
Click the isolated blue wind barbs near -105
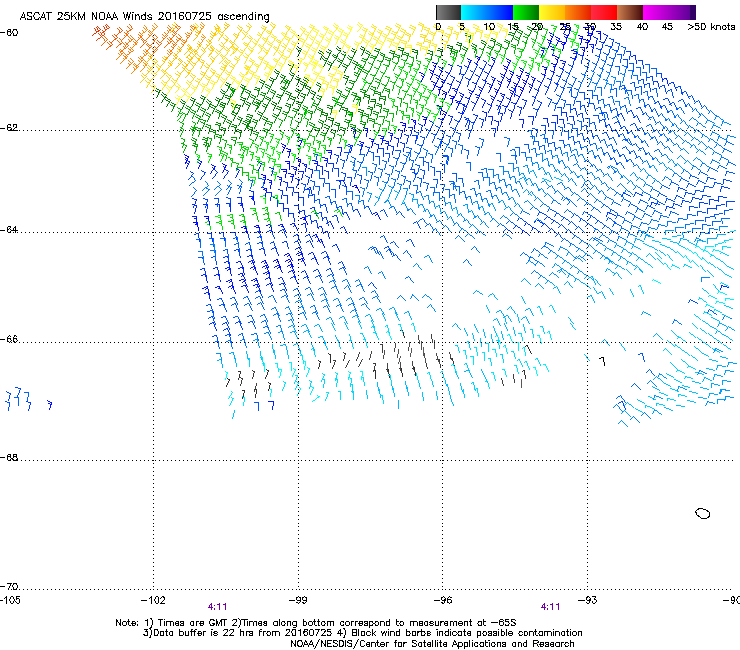pyautogui.click(x=28, y=399)
